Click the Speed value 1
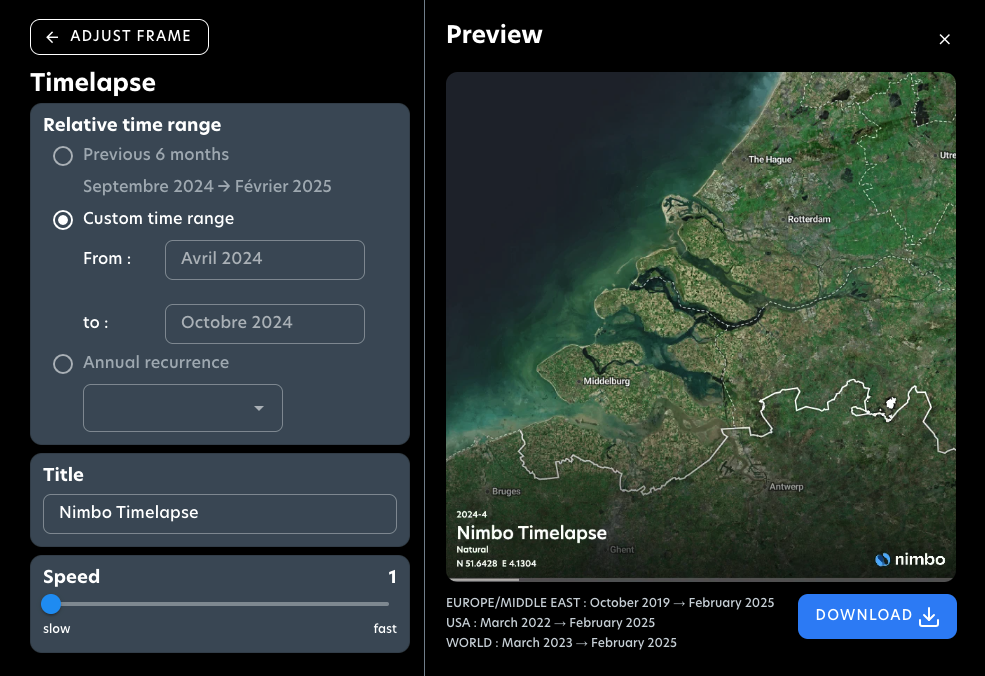This screenshot has height=676, width=985. click(x=392, y=577)
